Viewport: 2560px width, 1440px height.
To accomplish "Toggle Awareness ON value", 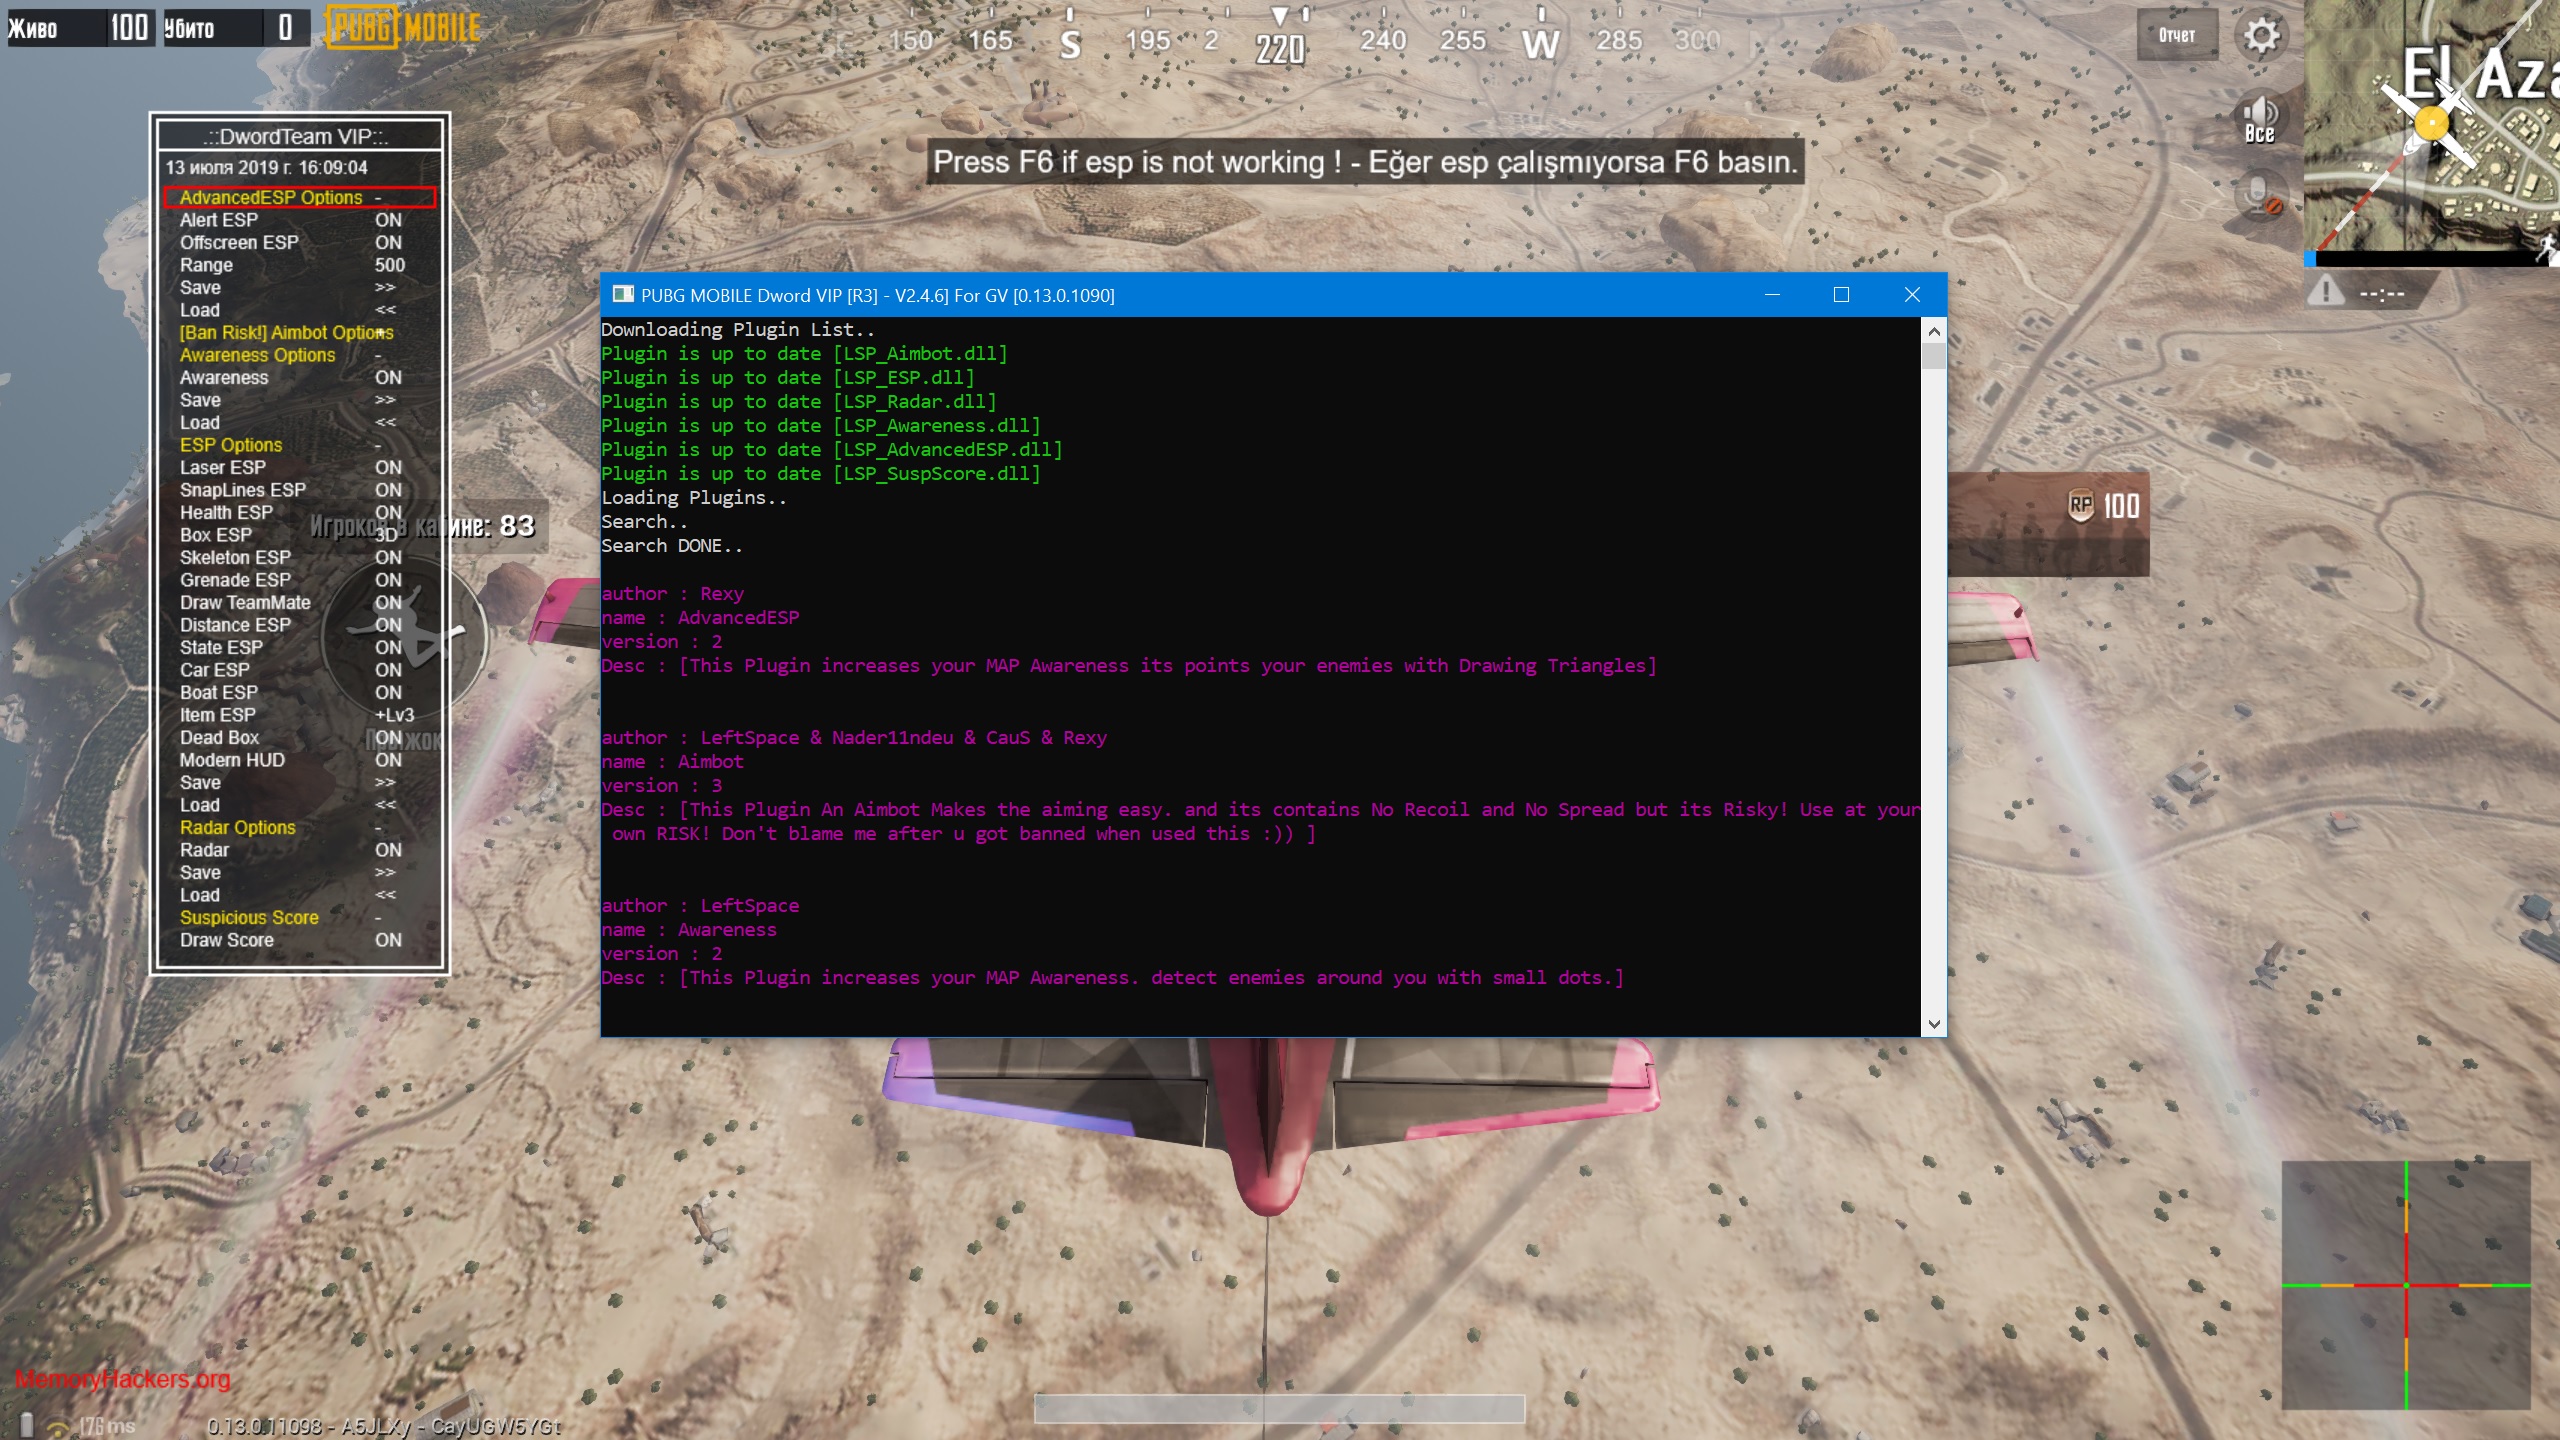I will tap(388, 377).
